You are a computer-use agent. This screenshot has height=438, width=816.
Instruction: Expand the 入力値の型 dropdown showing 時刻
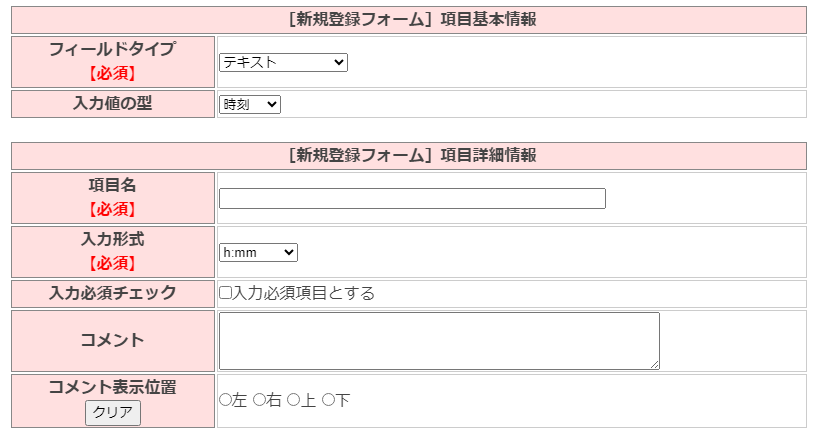(250, 104)
